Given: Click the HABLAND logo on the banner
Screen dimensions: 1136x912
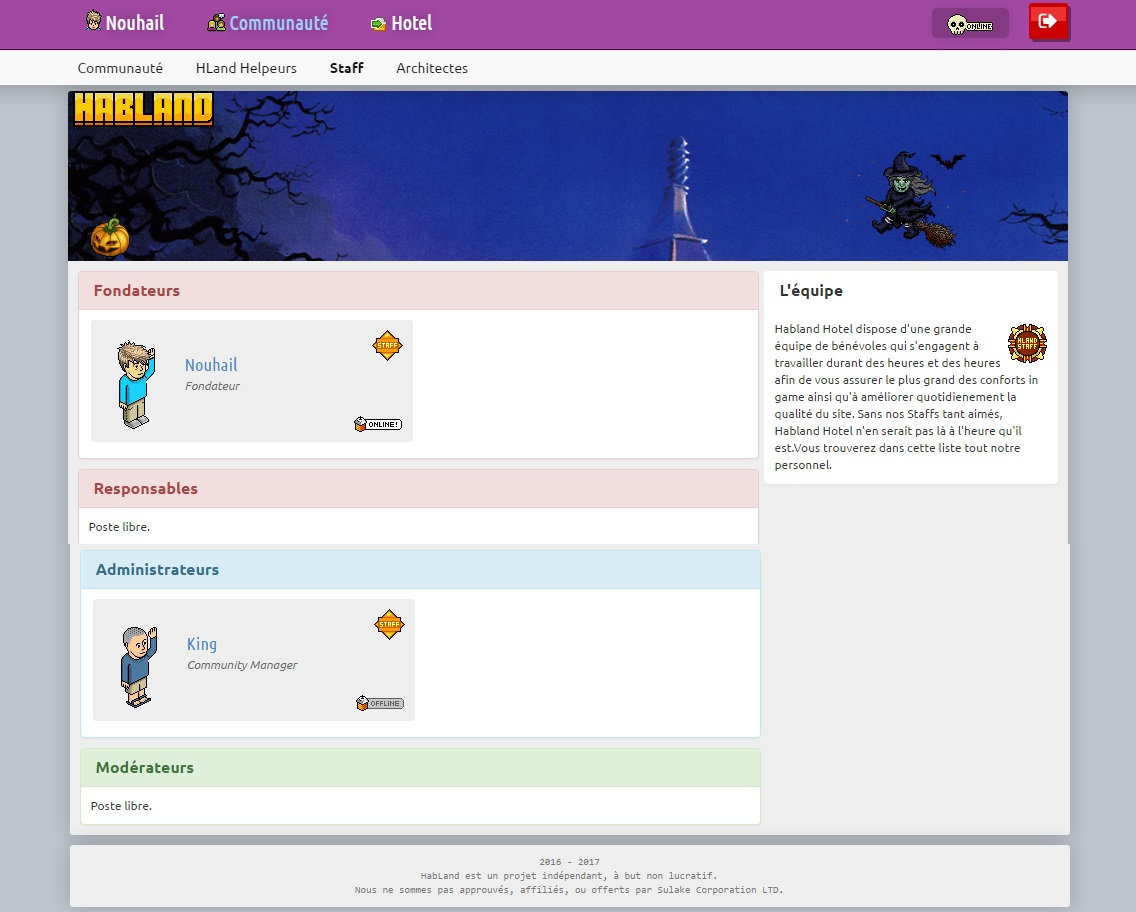Looking at the screenshot, I should pos(142,110).
